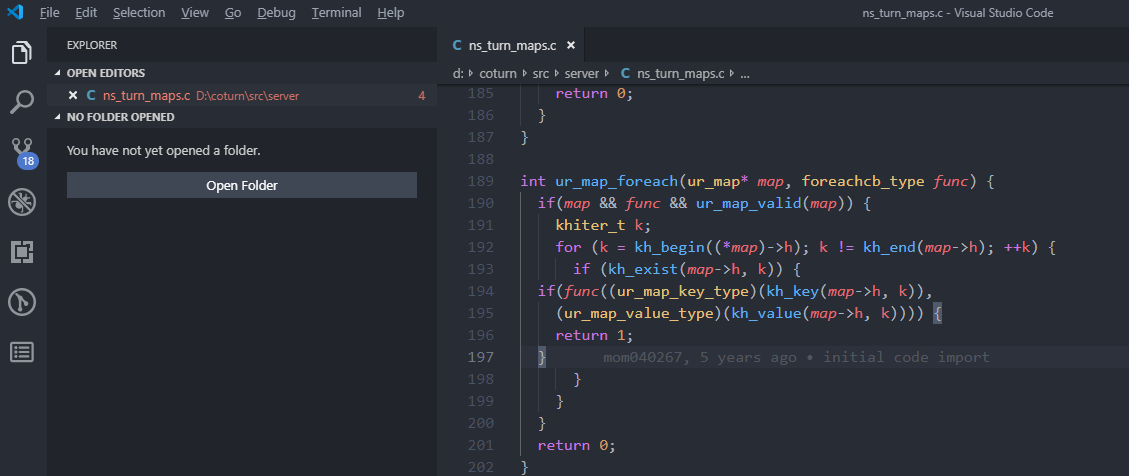The height and width of the screenshot is (476, 1129).
Task: Click C file icon in Open Editors row
Action: tap(91, 95)
